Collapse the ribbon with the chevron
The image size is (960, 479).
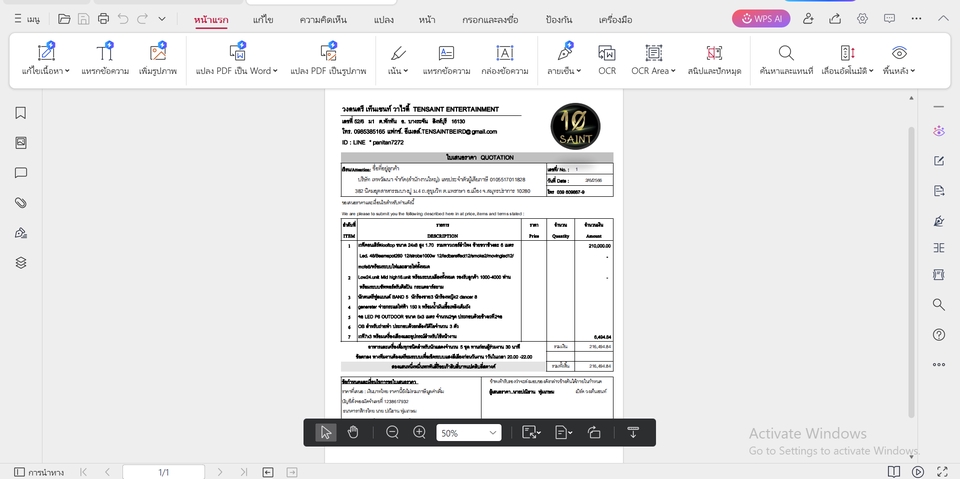(x=943, y=19)
